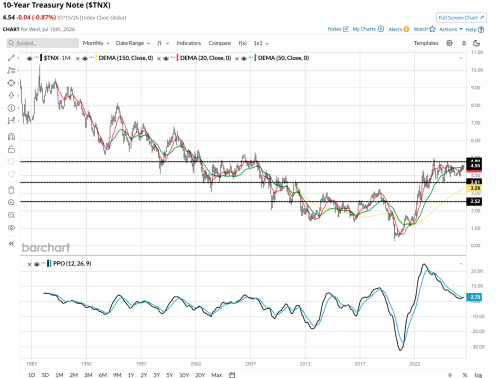The image size is (500, 378).
Task: Click the lock drawings icon
Action: pyautogui.click(x=11, y=149)
